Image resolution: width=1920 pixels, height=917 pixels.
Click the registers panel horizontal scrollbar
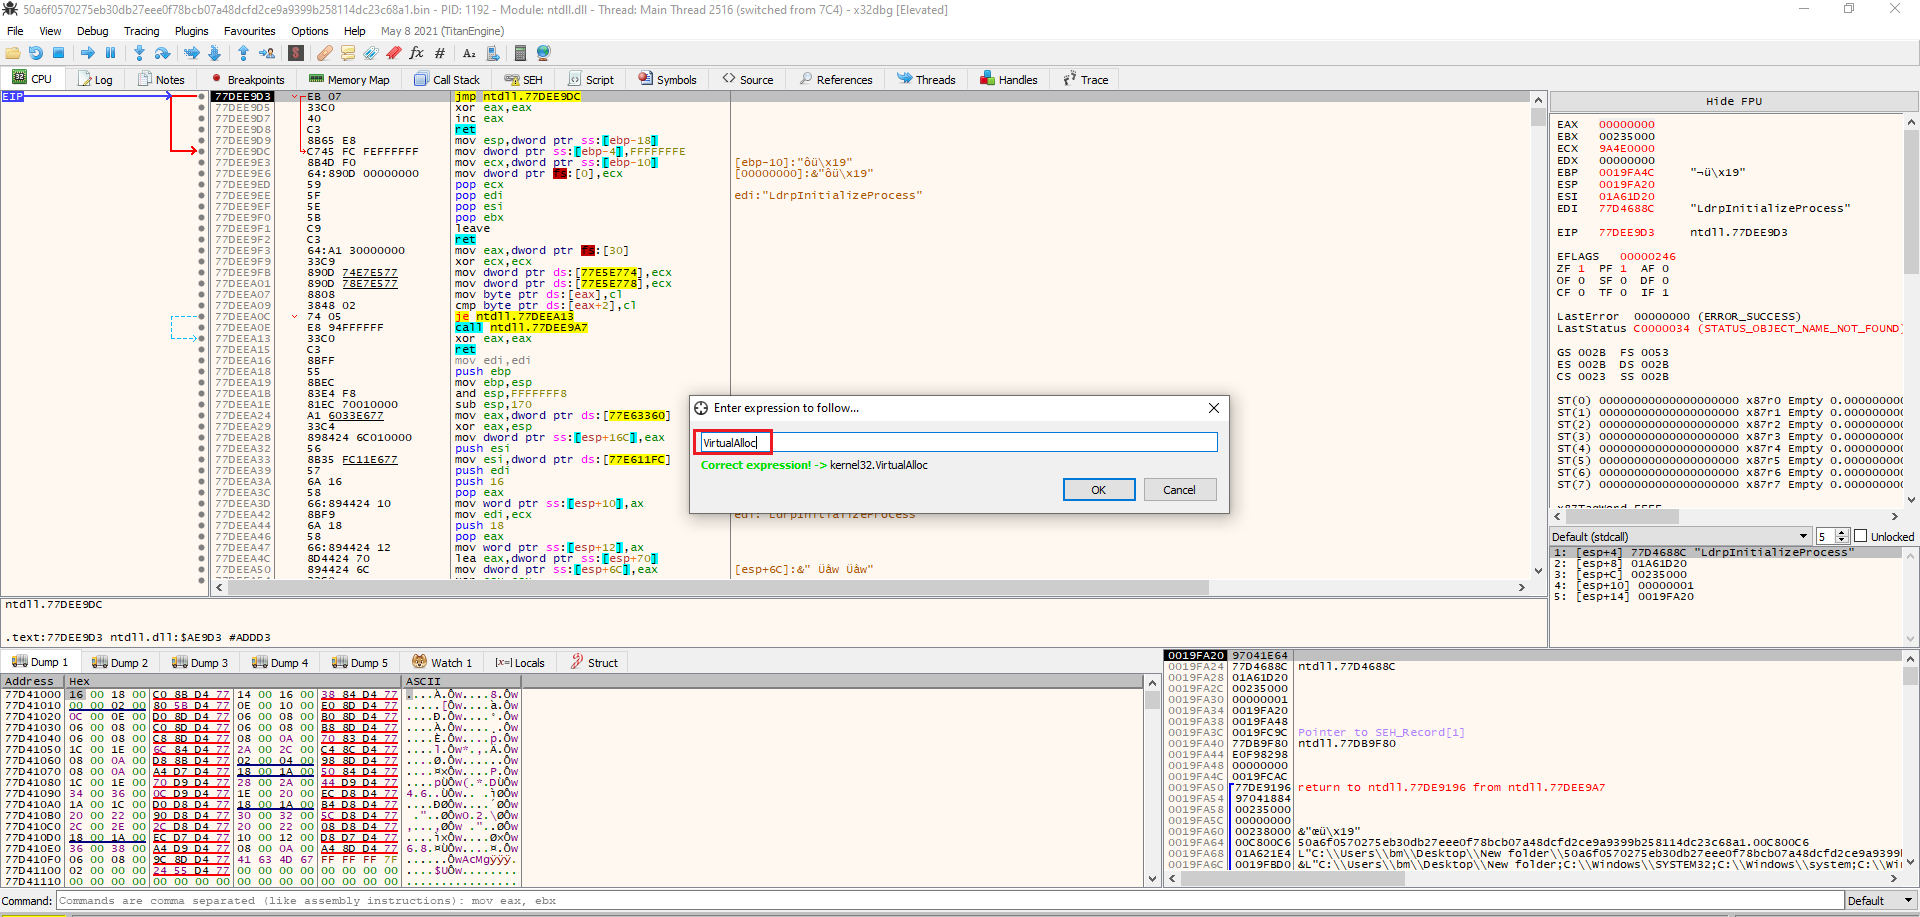[x=1725, y=517]
